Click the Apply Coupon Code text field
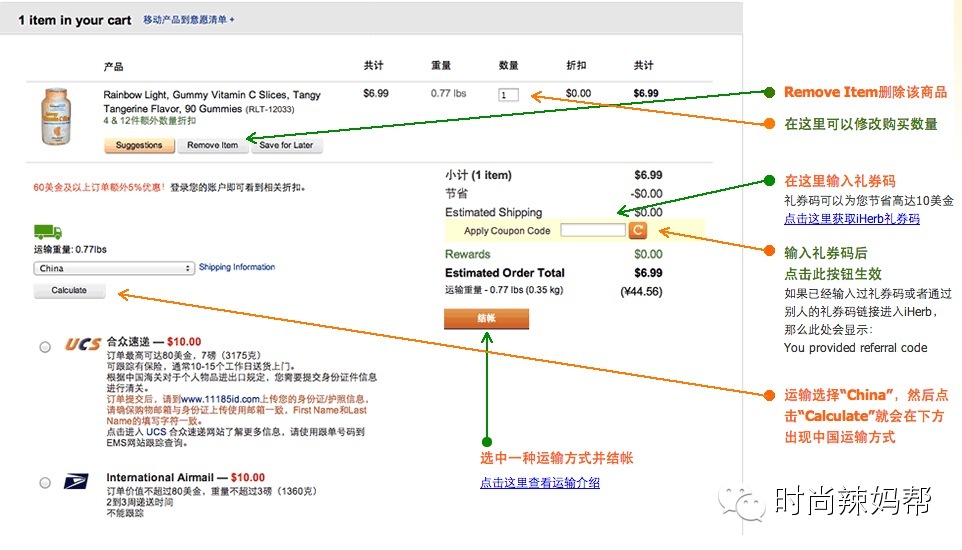This screenshot has height=550, width=962. (593, 230)
